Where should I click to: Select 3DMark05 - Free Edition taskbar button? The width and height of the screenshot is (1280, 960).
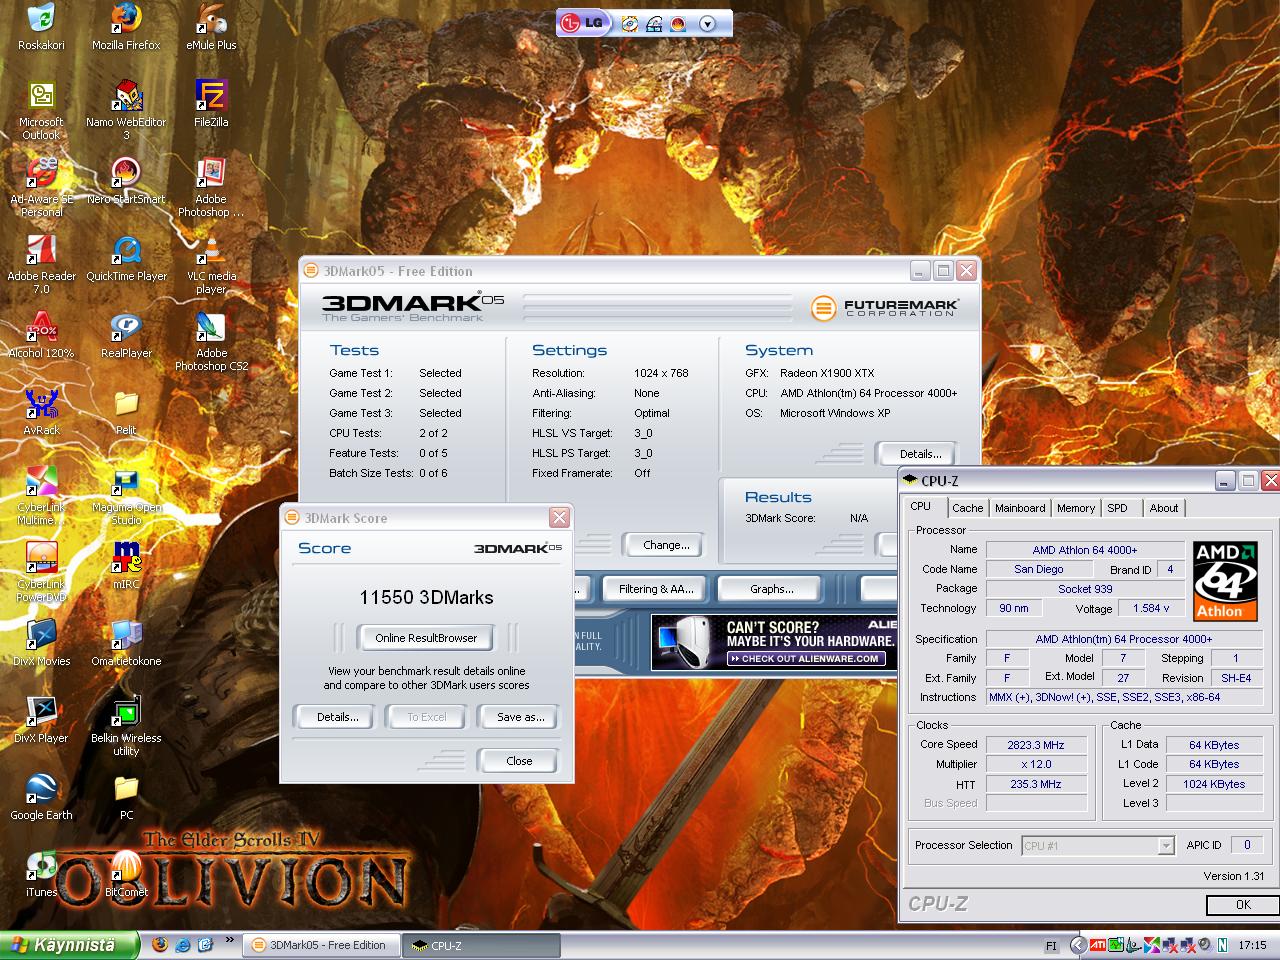click(x=322, y=945)
